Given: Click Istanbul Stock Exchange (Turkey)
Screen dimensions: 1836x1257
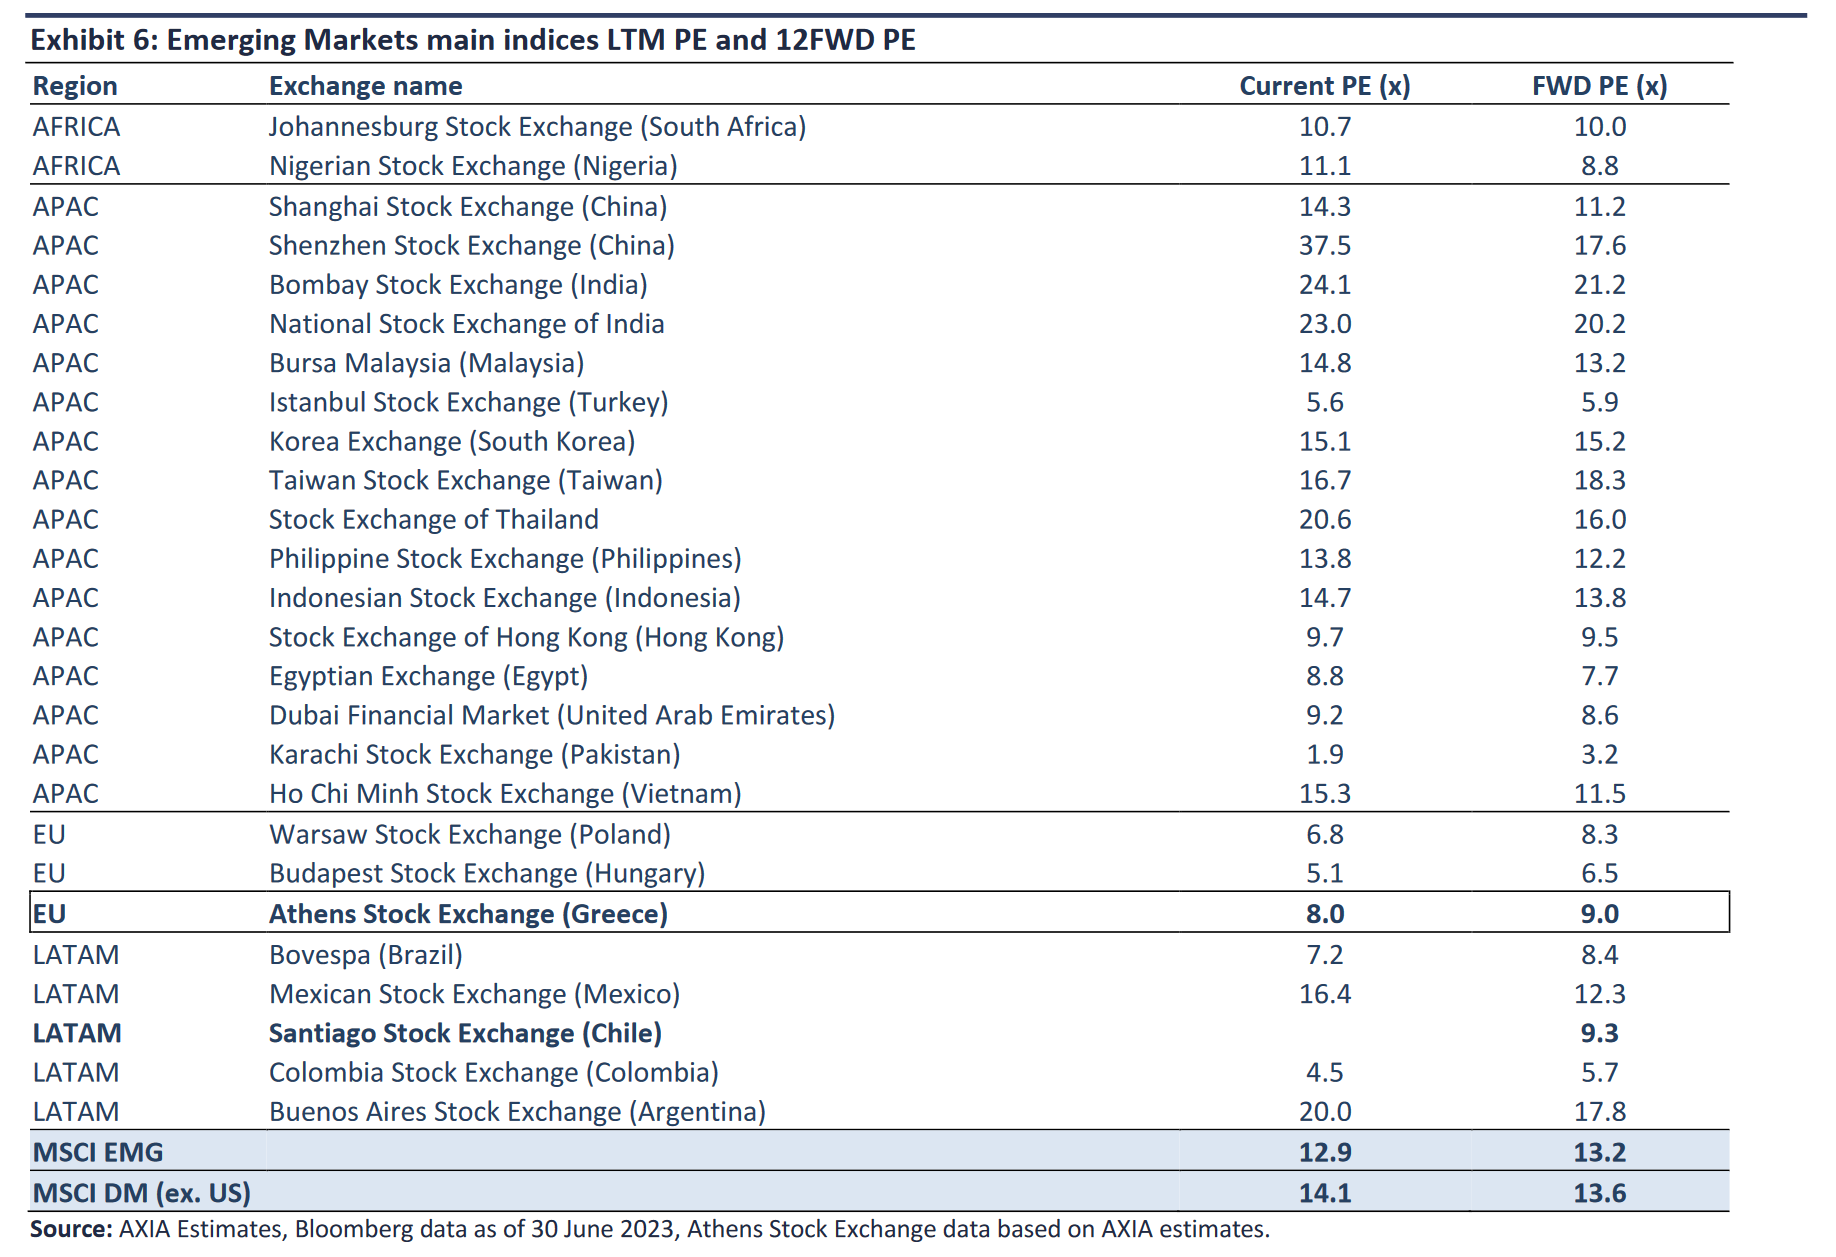Looking at the screenshot, I should (x=469, y=402).
